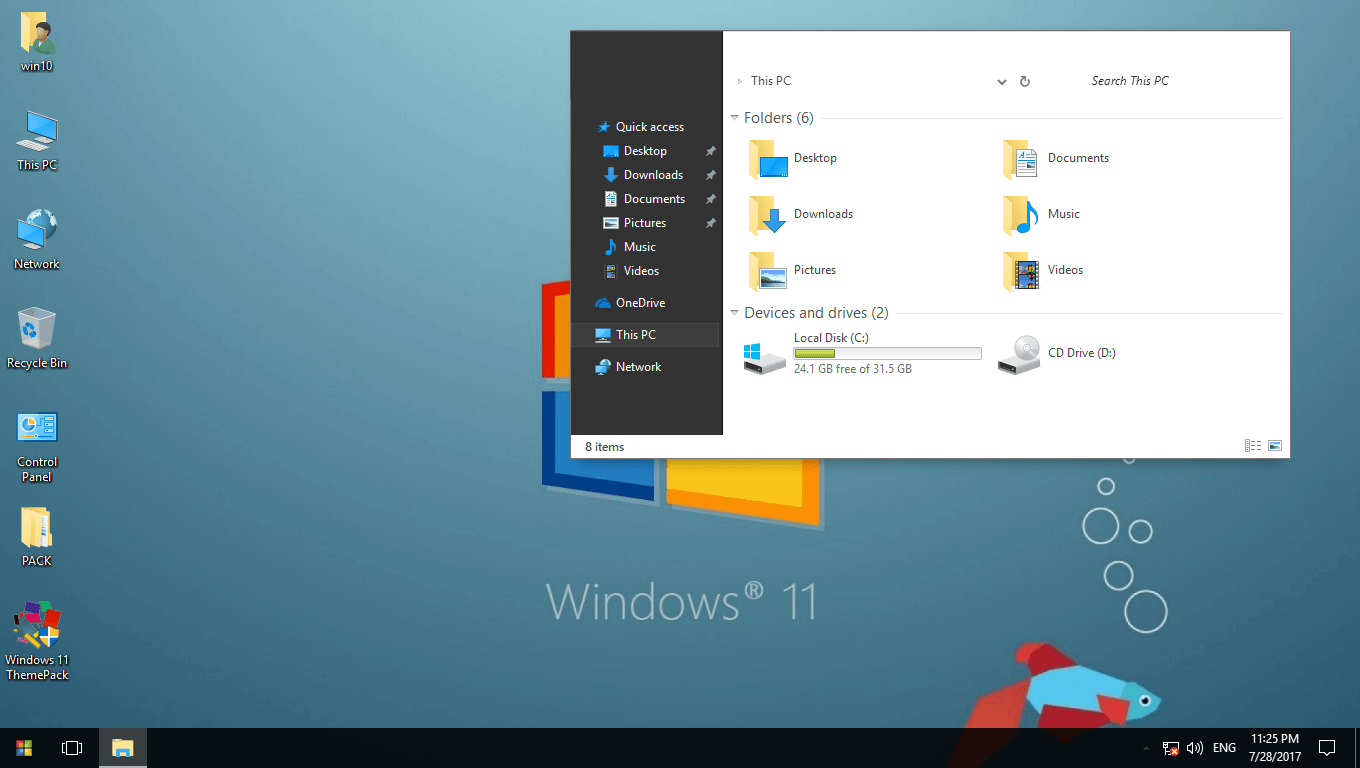Switch to large icons view in status bar

pyautogui.click(x=1275, y=446)
